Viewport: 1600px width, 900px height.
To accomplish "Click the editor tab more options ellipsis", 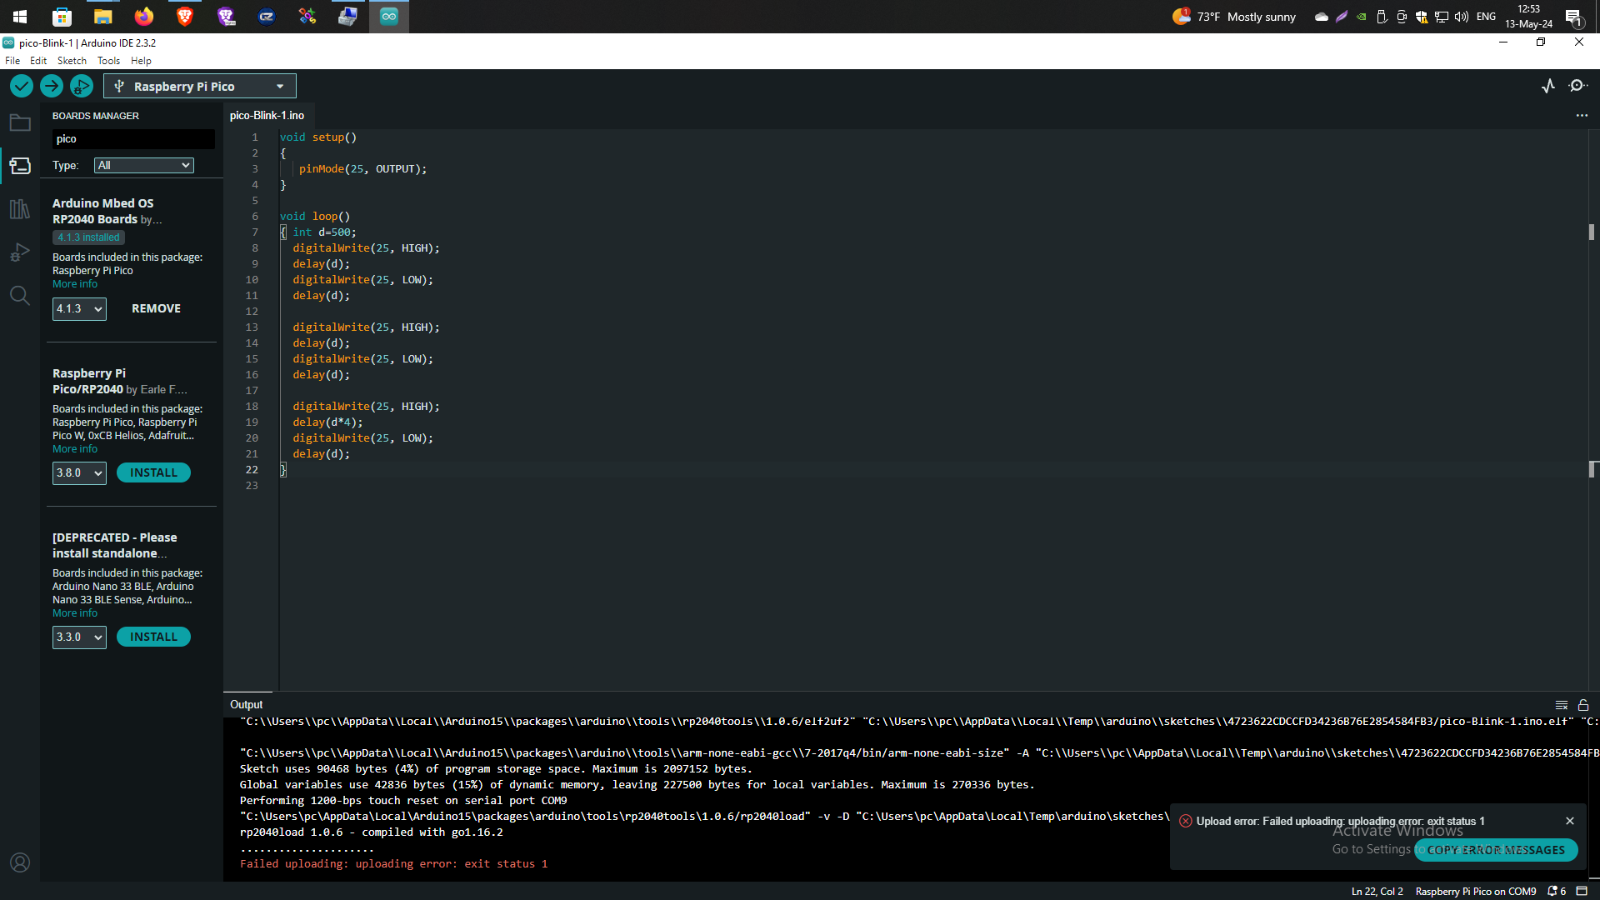I will point(1582,115).
